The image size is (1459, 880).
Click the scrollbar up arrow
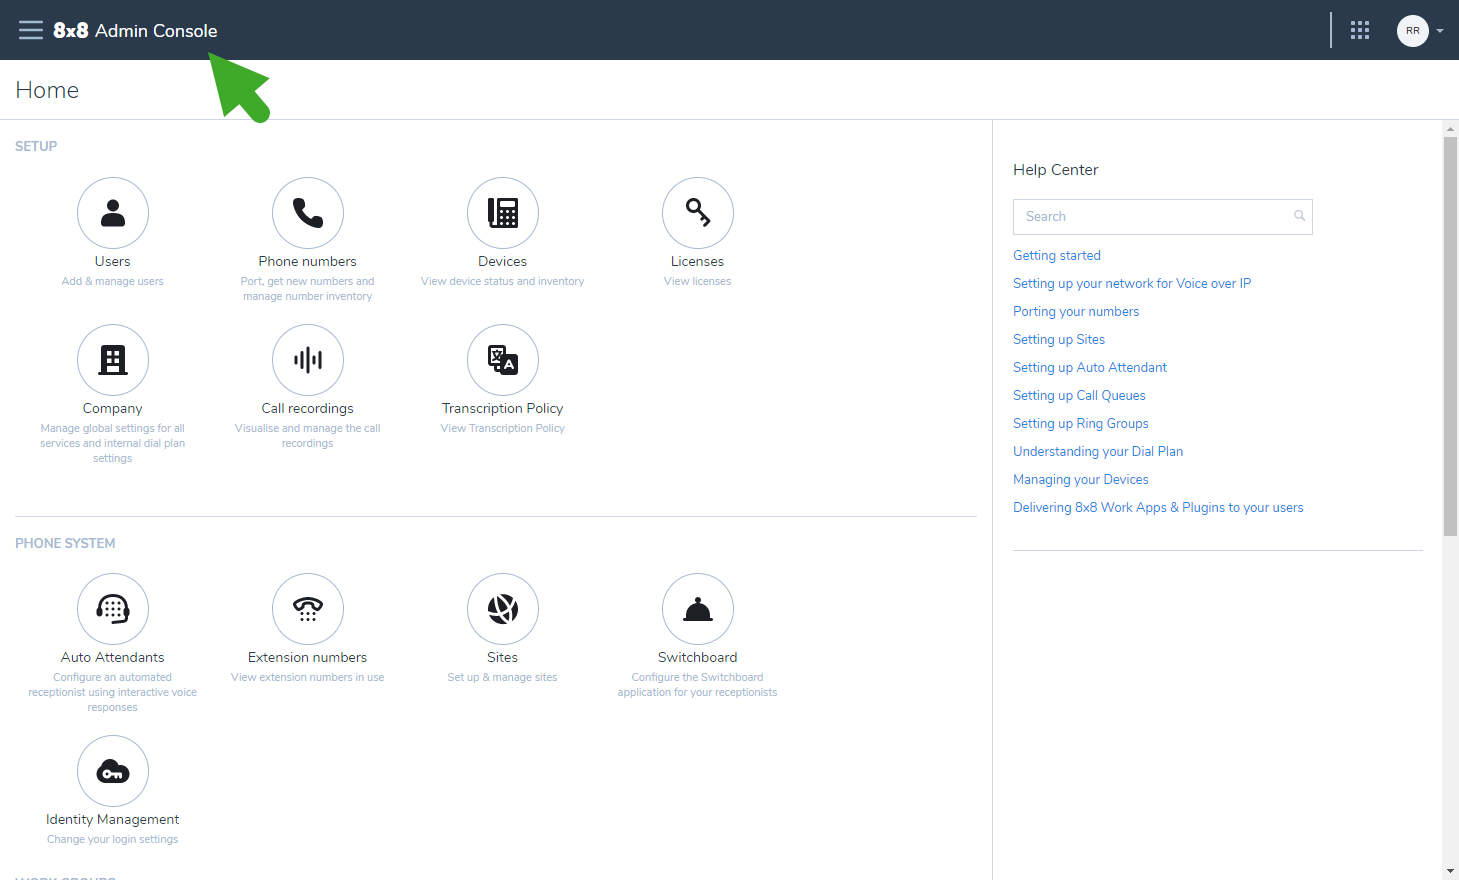coord(1450,129)
